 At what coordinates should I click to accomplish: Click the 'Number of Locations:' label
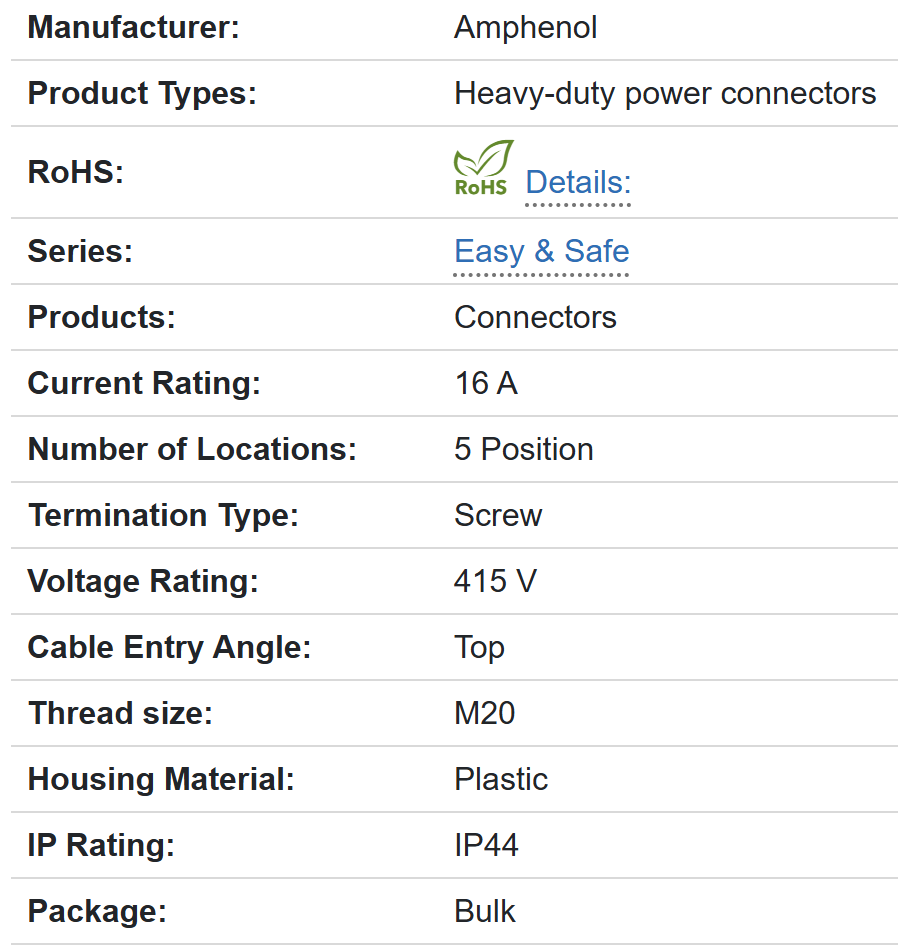[192, 449]
